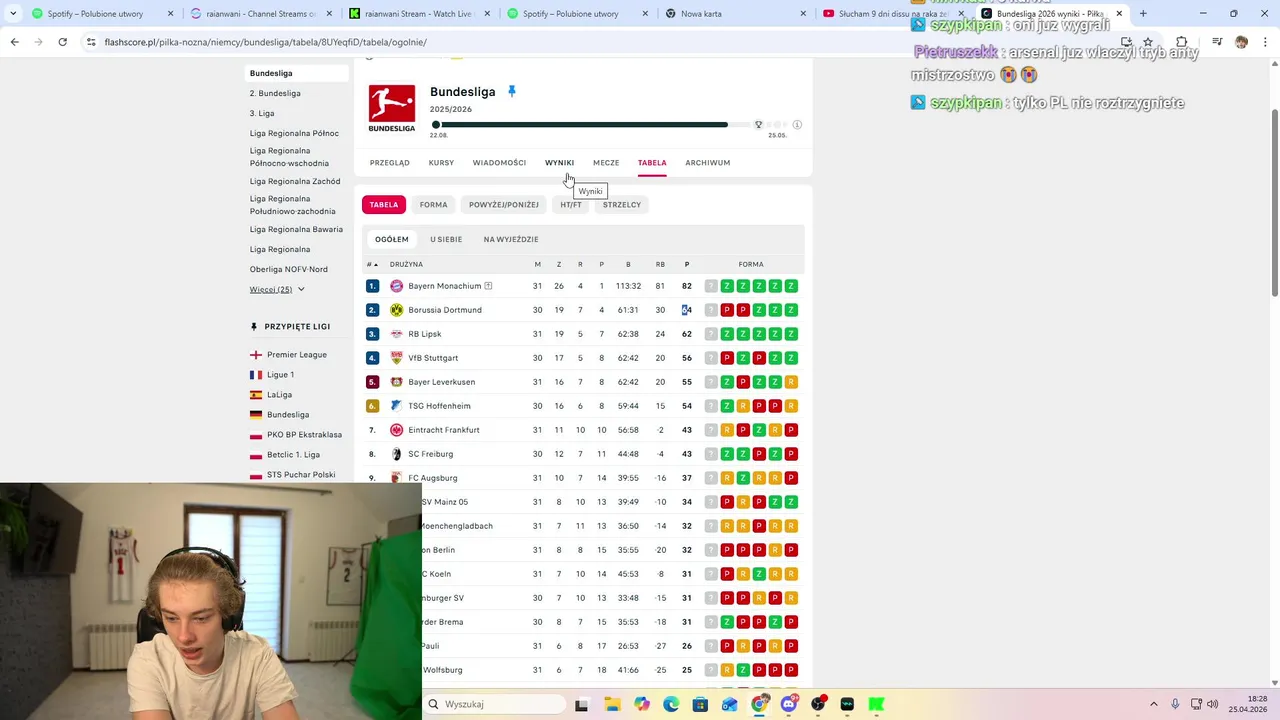Open Liga Regionalna Bawaria
The height and width of the screenshot is (720, 1280).
[x=296, y=229]
